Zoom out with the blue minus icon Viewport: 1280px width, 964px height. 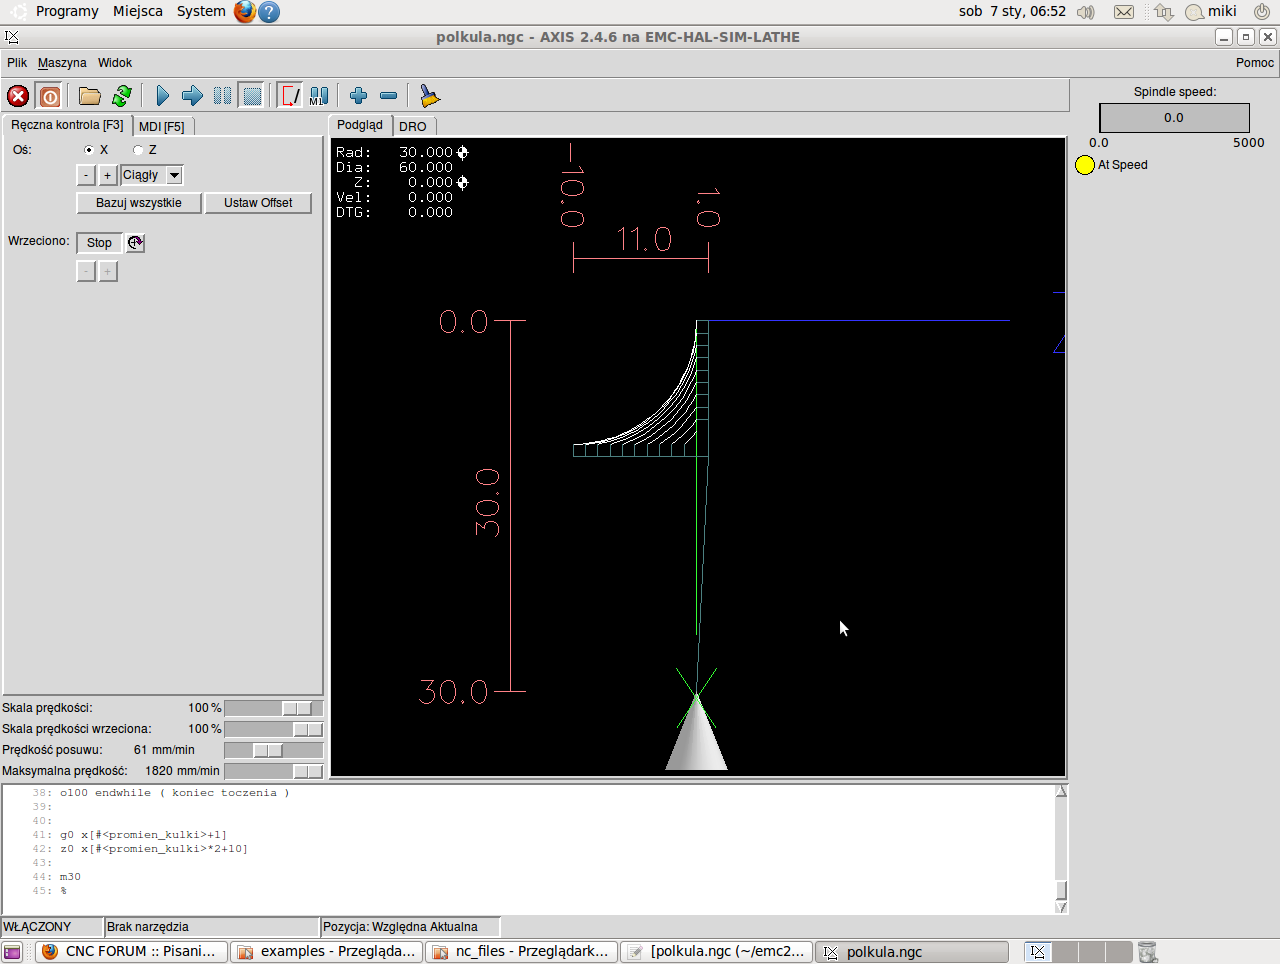point(389,96)
